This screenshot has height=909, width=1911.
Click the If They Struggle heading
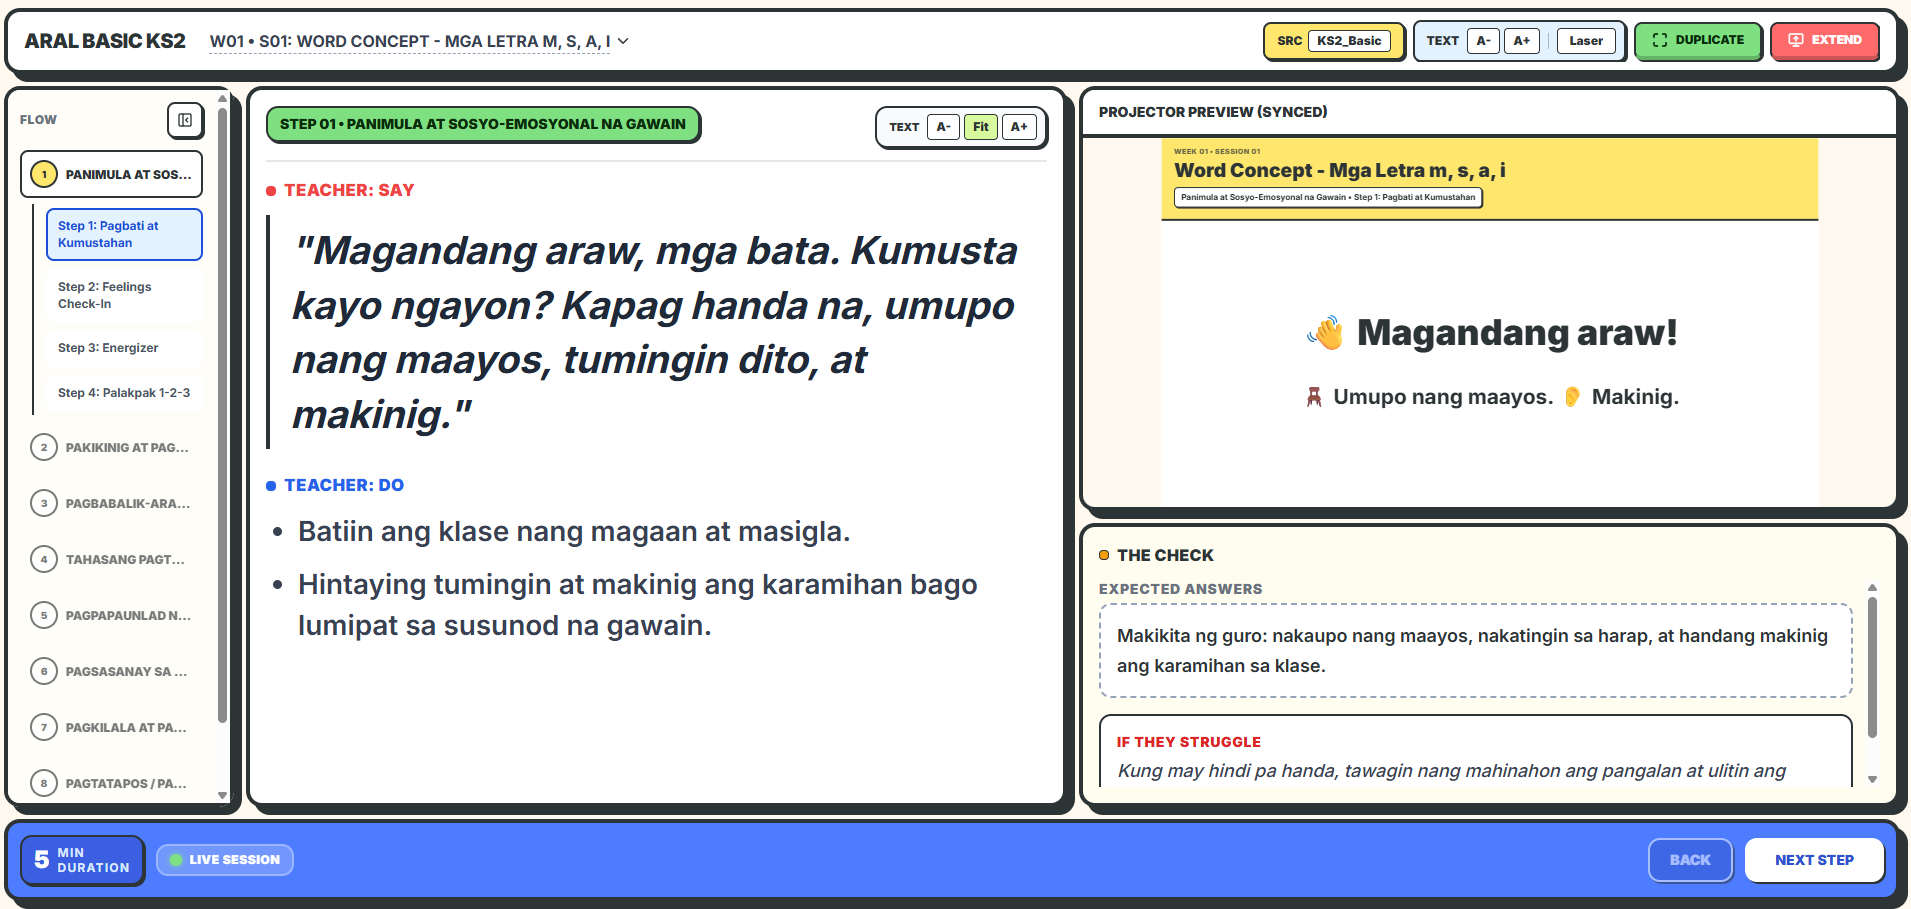pyautogui.click(x=1188, y=742)
